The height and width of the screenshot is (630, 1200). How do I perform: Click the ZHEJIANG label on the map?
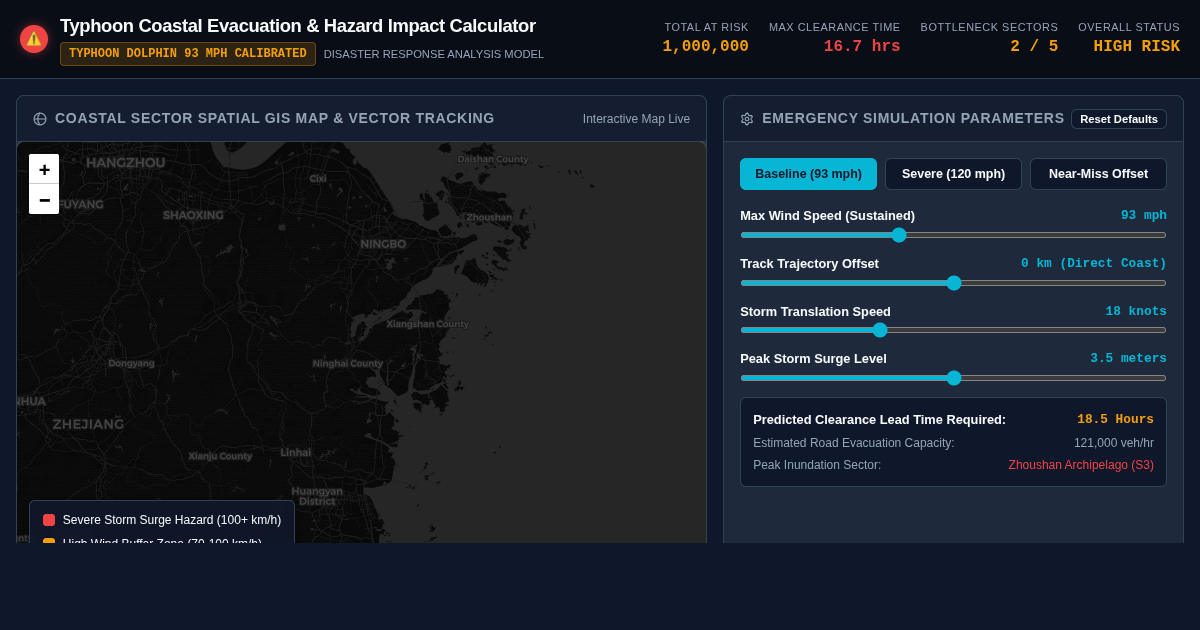(88, 424)
